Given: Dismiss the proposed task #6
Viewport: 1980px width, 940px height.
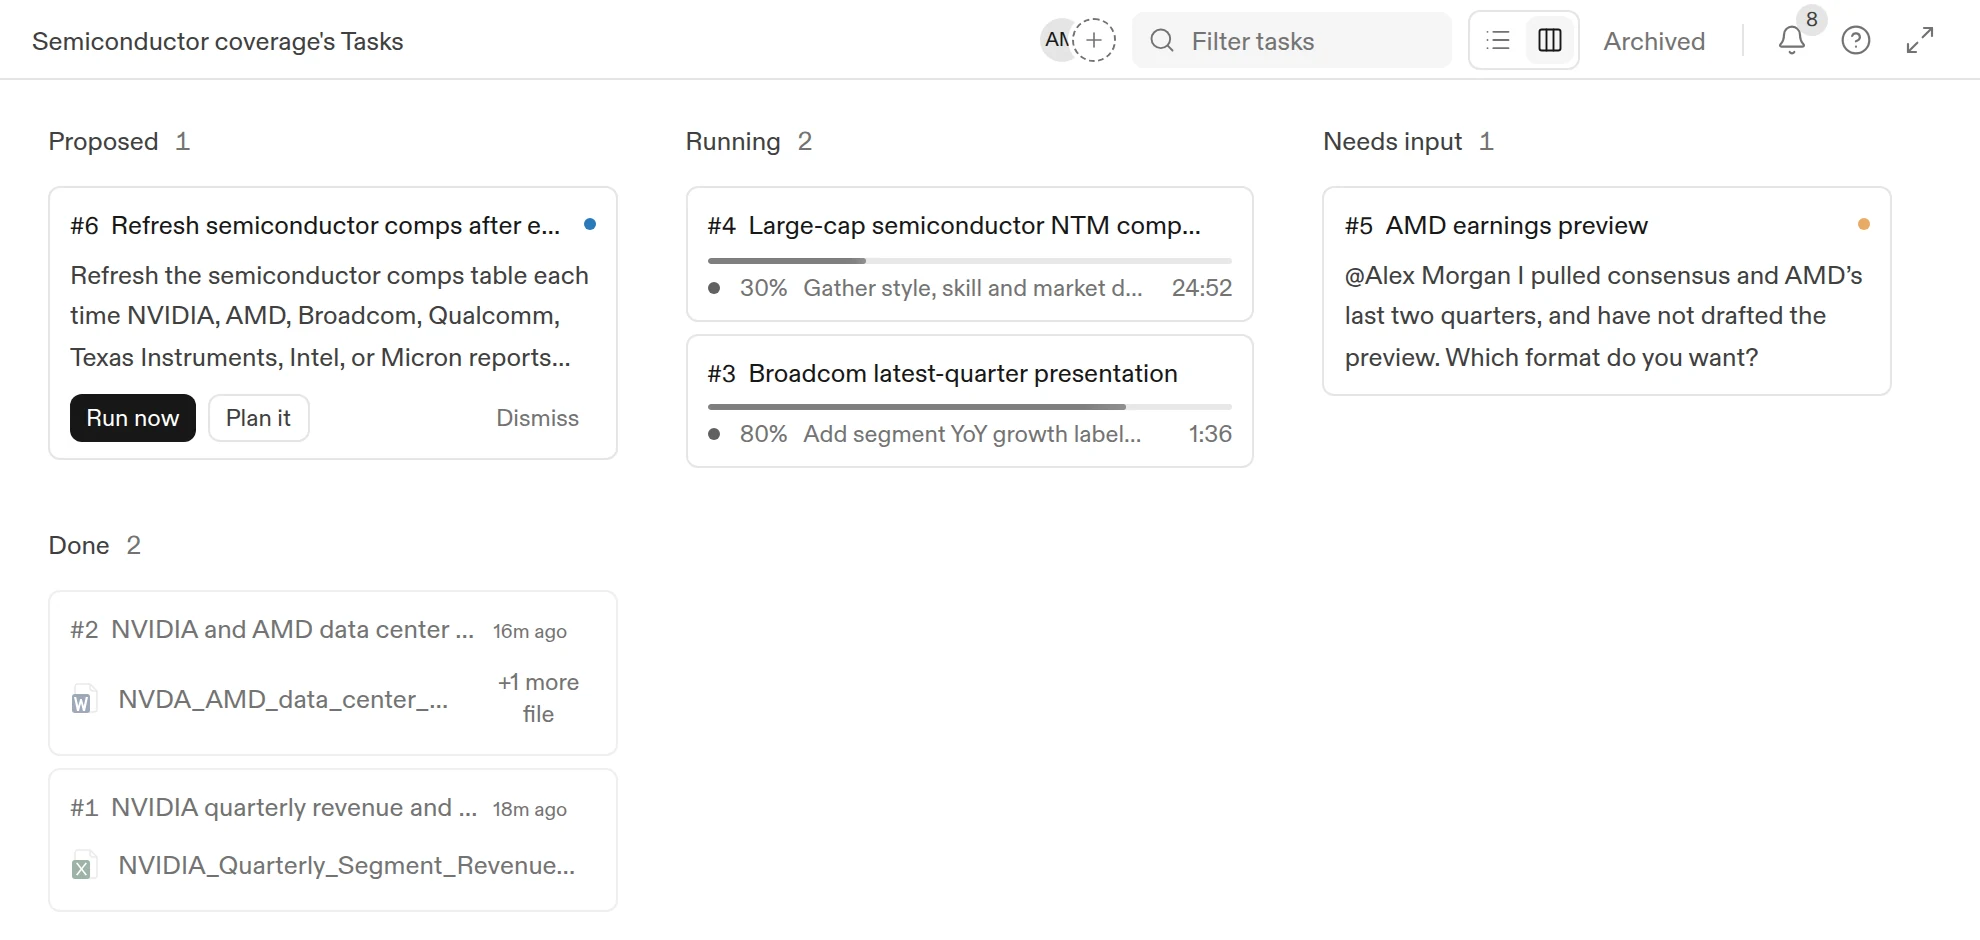Looking at the screenshot, I should [x=537, y=418].
